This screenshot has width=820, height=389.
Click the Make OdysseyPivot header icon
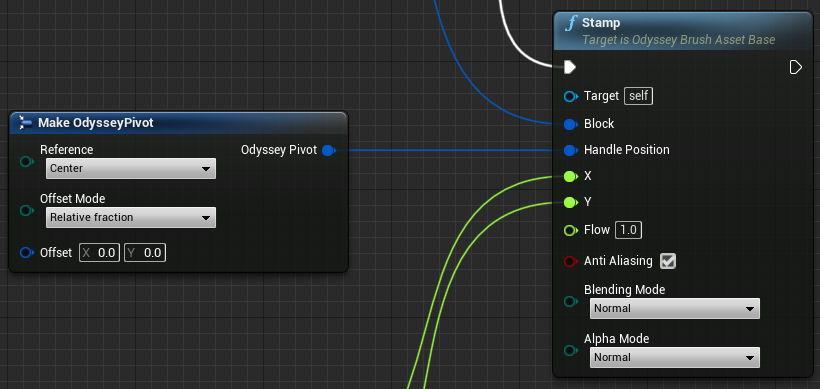pyautogui.click(x=26, y=123)
